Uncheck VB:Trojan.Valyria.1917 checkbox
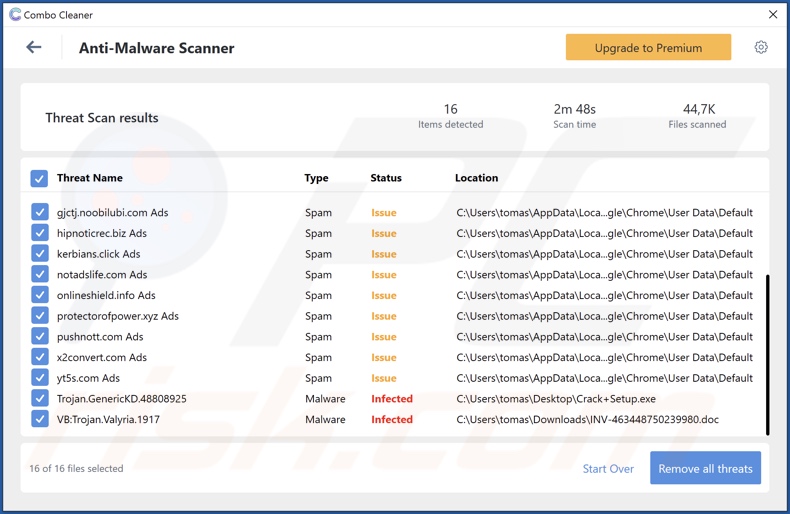 pyautogui.click(x=39, y=419)
